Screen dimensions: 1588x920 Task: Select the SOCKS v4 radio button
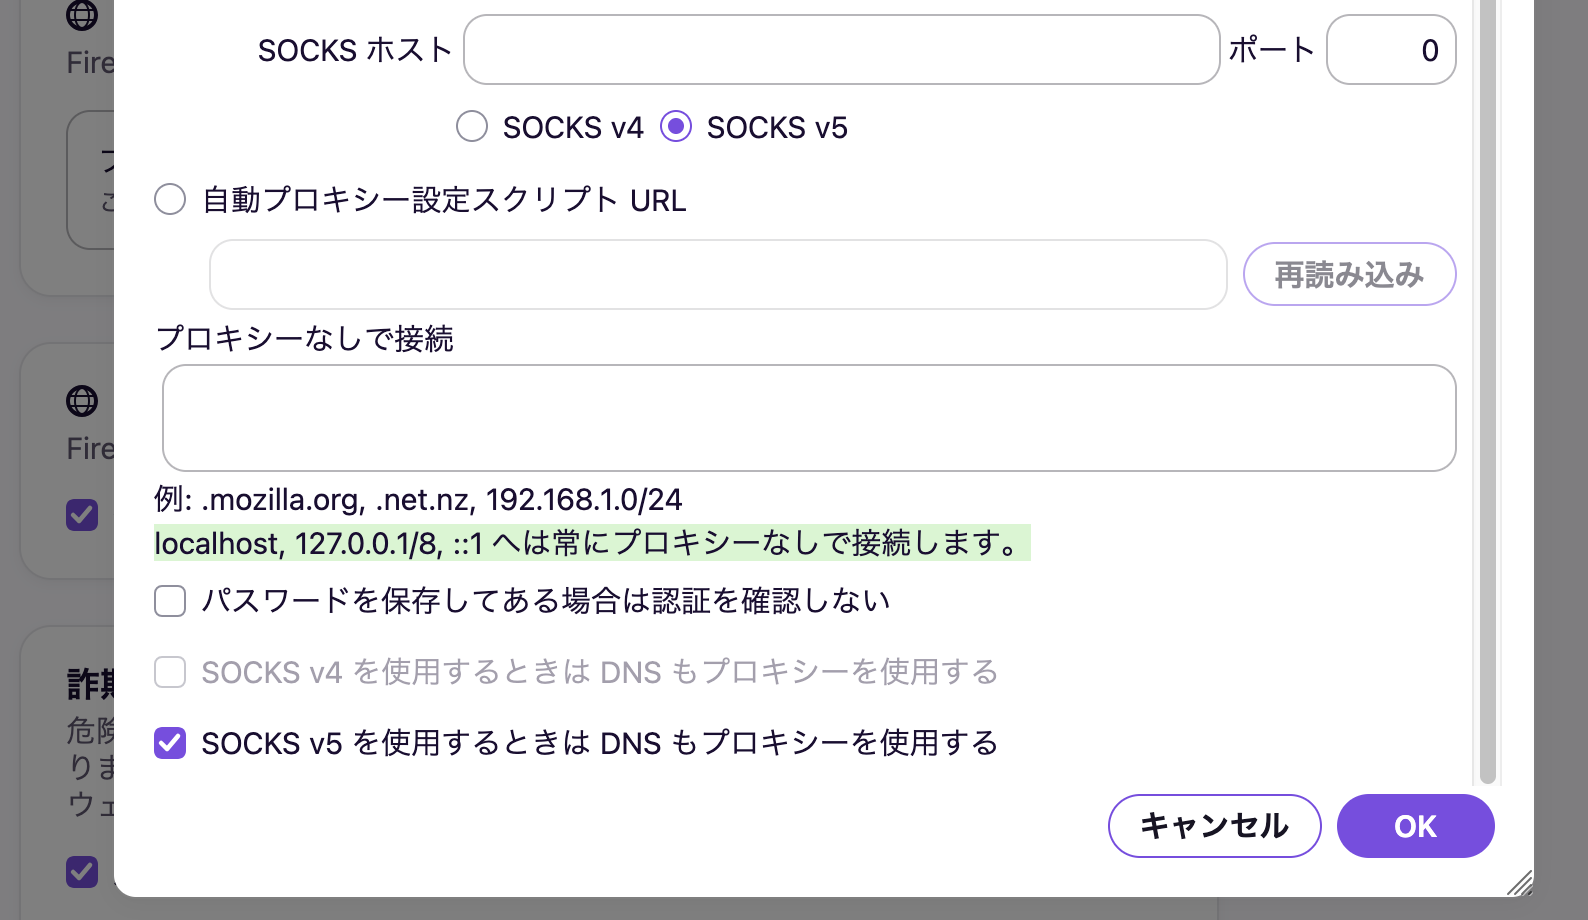(472, 127)
